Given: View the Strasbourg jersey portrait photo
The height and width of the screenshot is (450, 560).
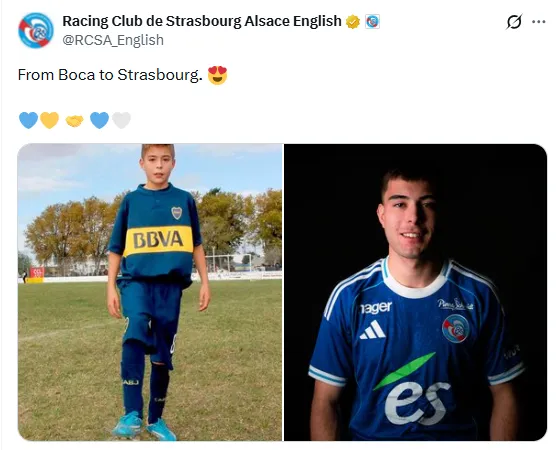Looking at the screenshot, I should [415, 292].
